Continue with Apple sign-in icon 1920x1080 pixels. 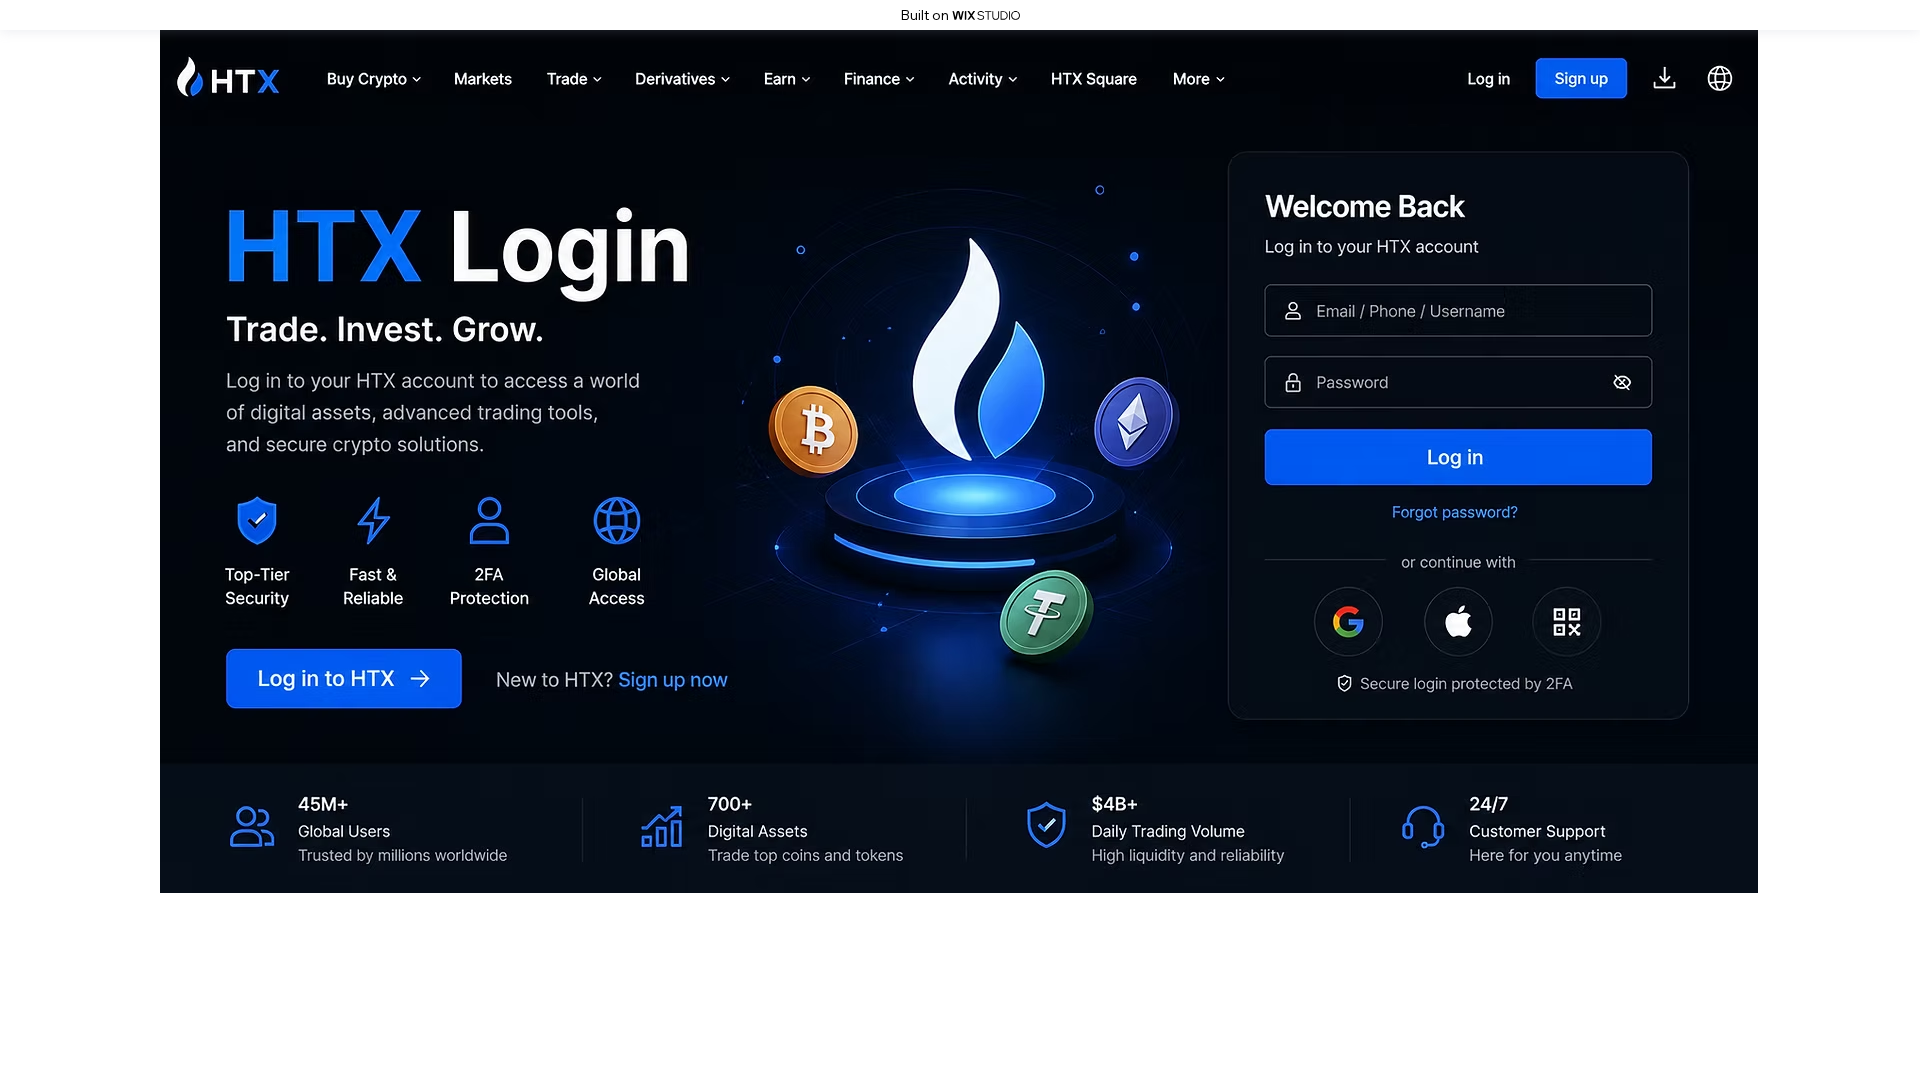(x=1458, y=622)
